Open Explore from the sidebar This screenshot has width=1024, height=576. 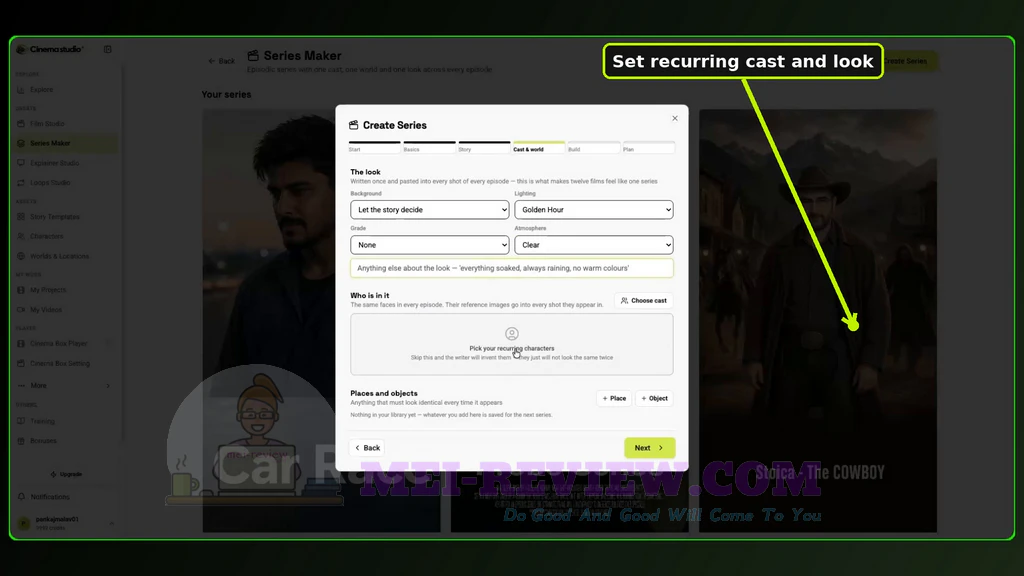click(x=41, y=89)
